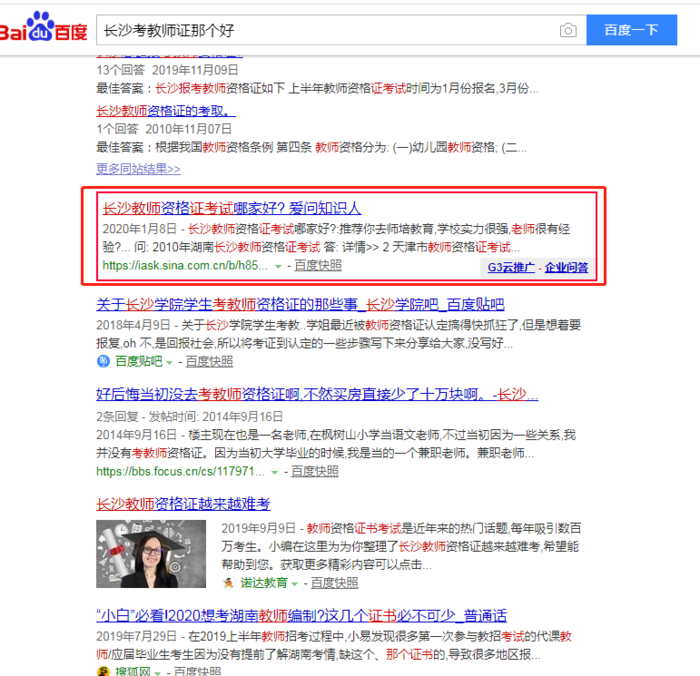Open the 更多同站结果>> link

(138, 169)
